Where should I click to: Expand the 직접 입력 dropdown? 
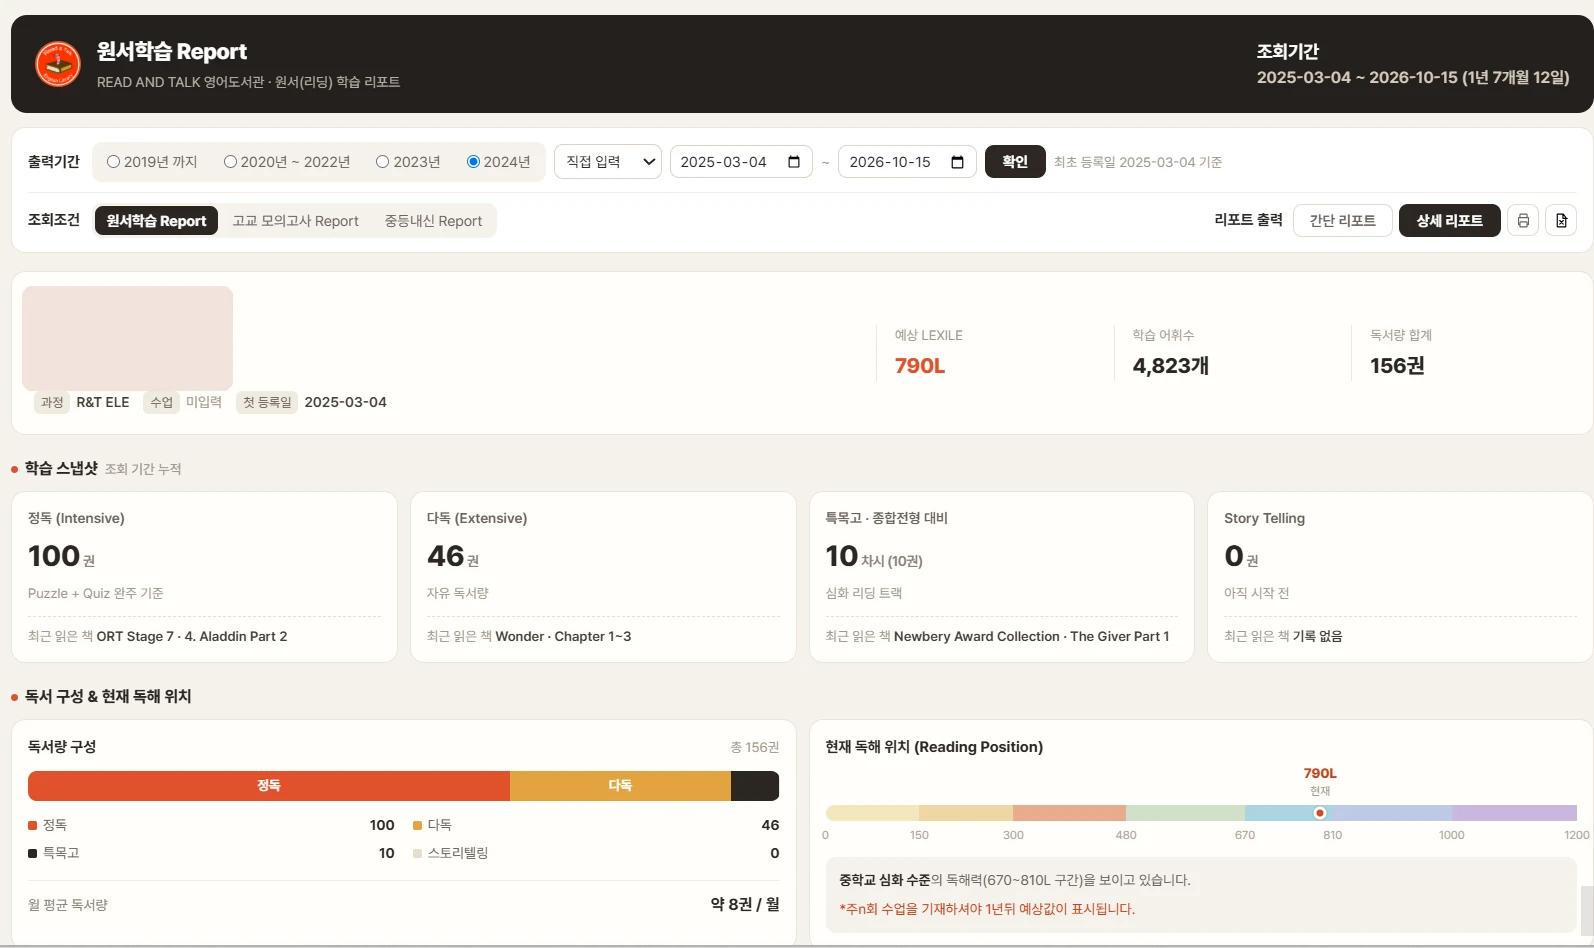coord(608,162)
